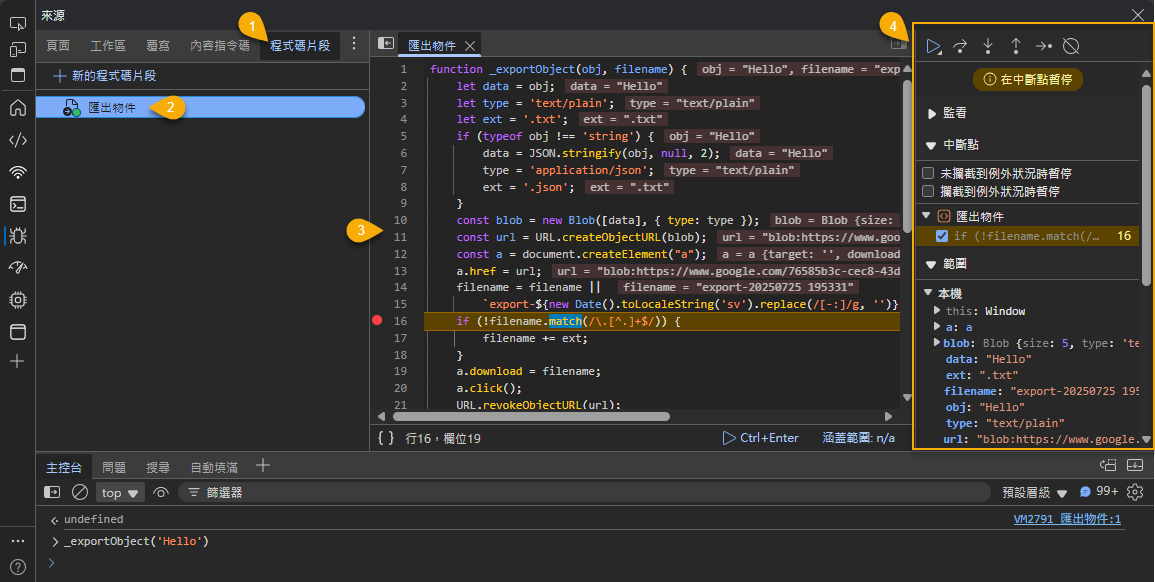
Task: Open the top context dropdown in console
Action: pyautogui.click(x=120, y=492)
